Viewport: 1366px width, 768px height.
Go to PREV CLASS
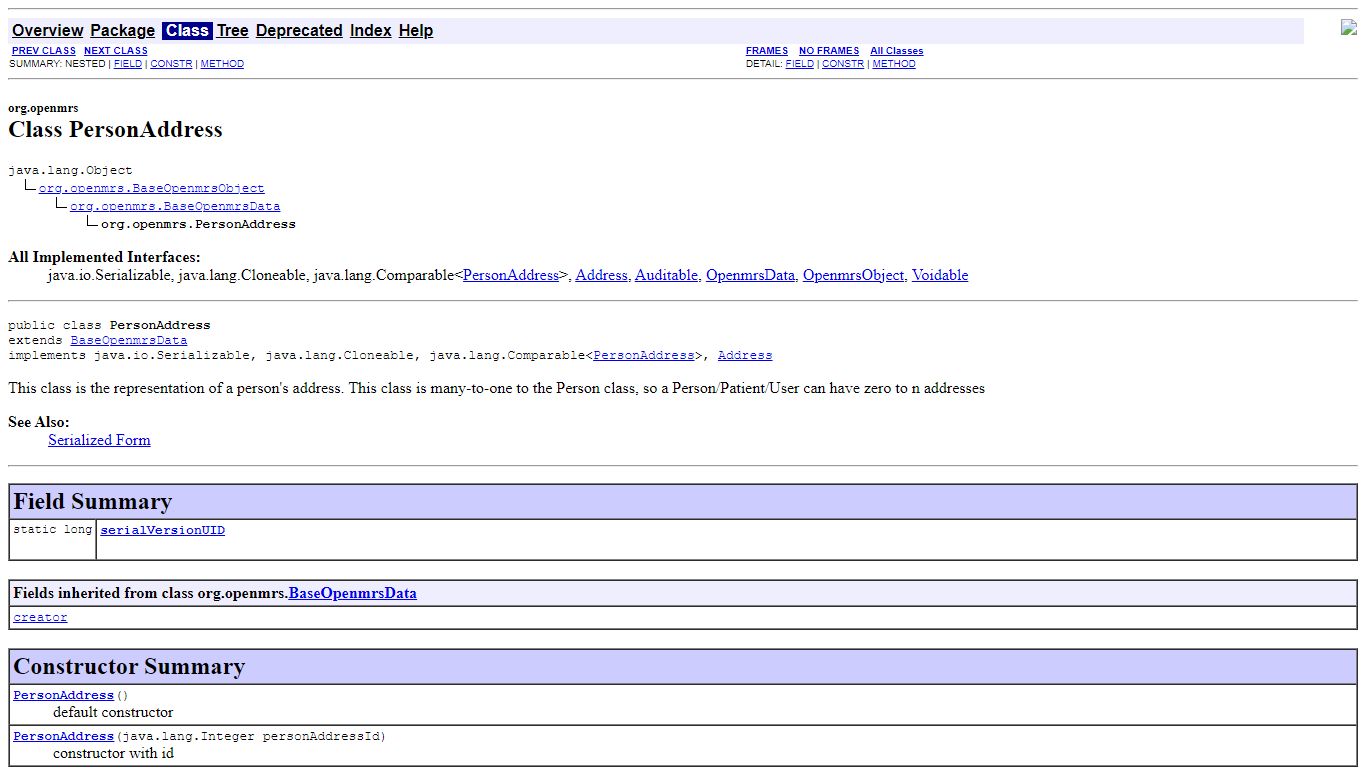coord(44,51)
